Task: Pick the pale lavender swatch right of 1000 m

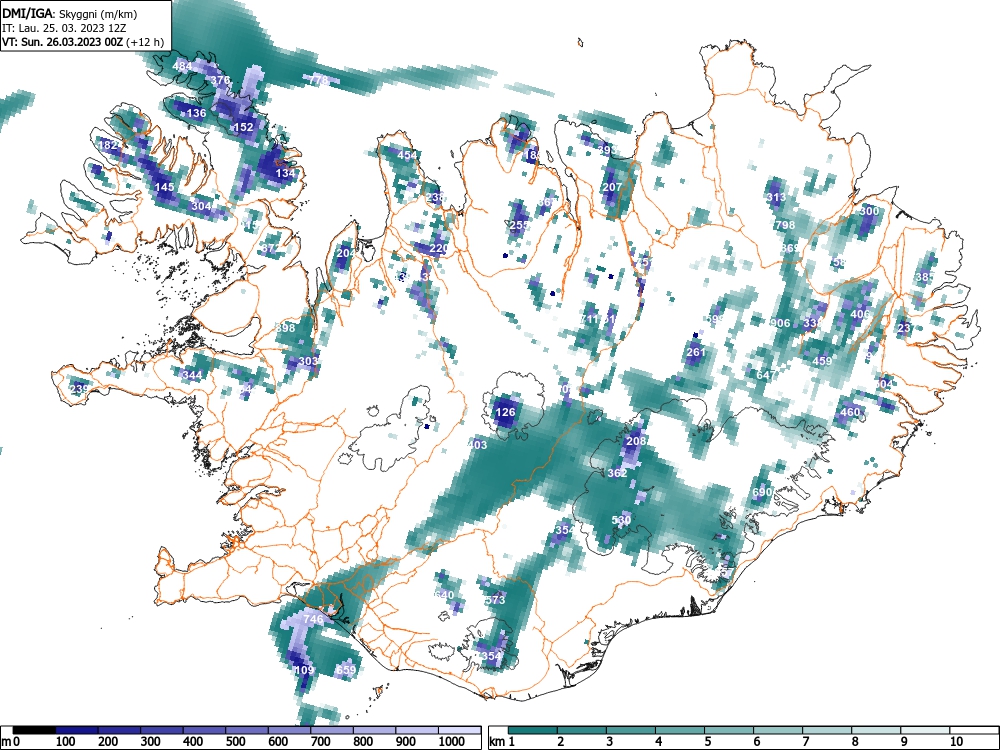Action: pos(459,730)
